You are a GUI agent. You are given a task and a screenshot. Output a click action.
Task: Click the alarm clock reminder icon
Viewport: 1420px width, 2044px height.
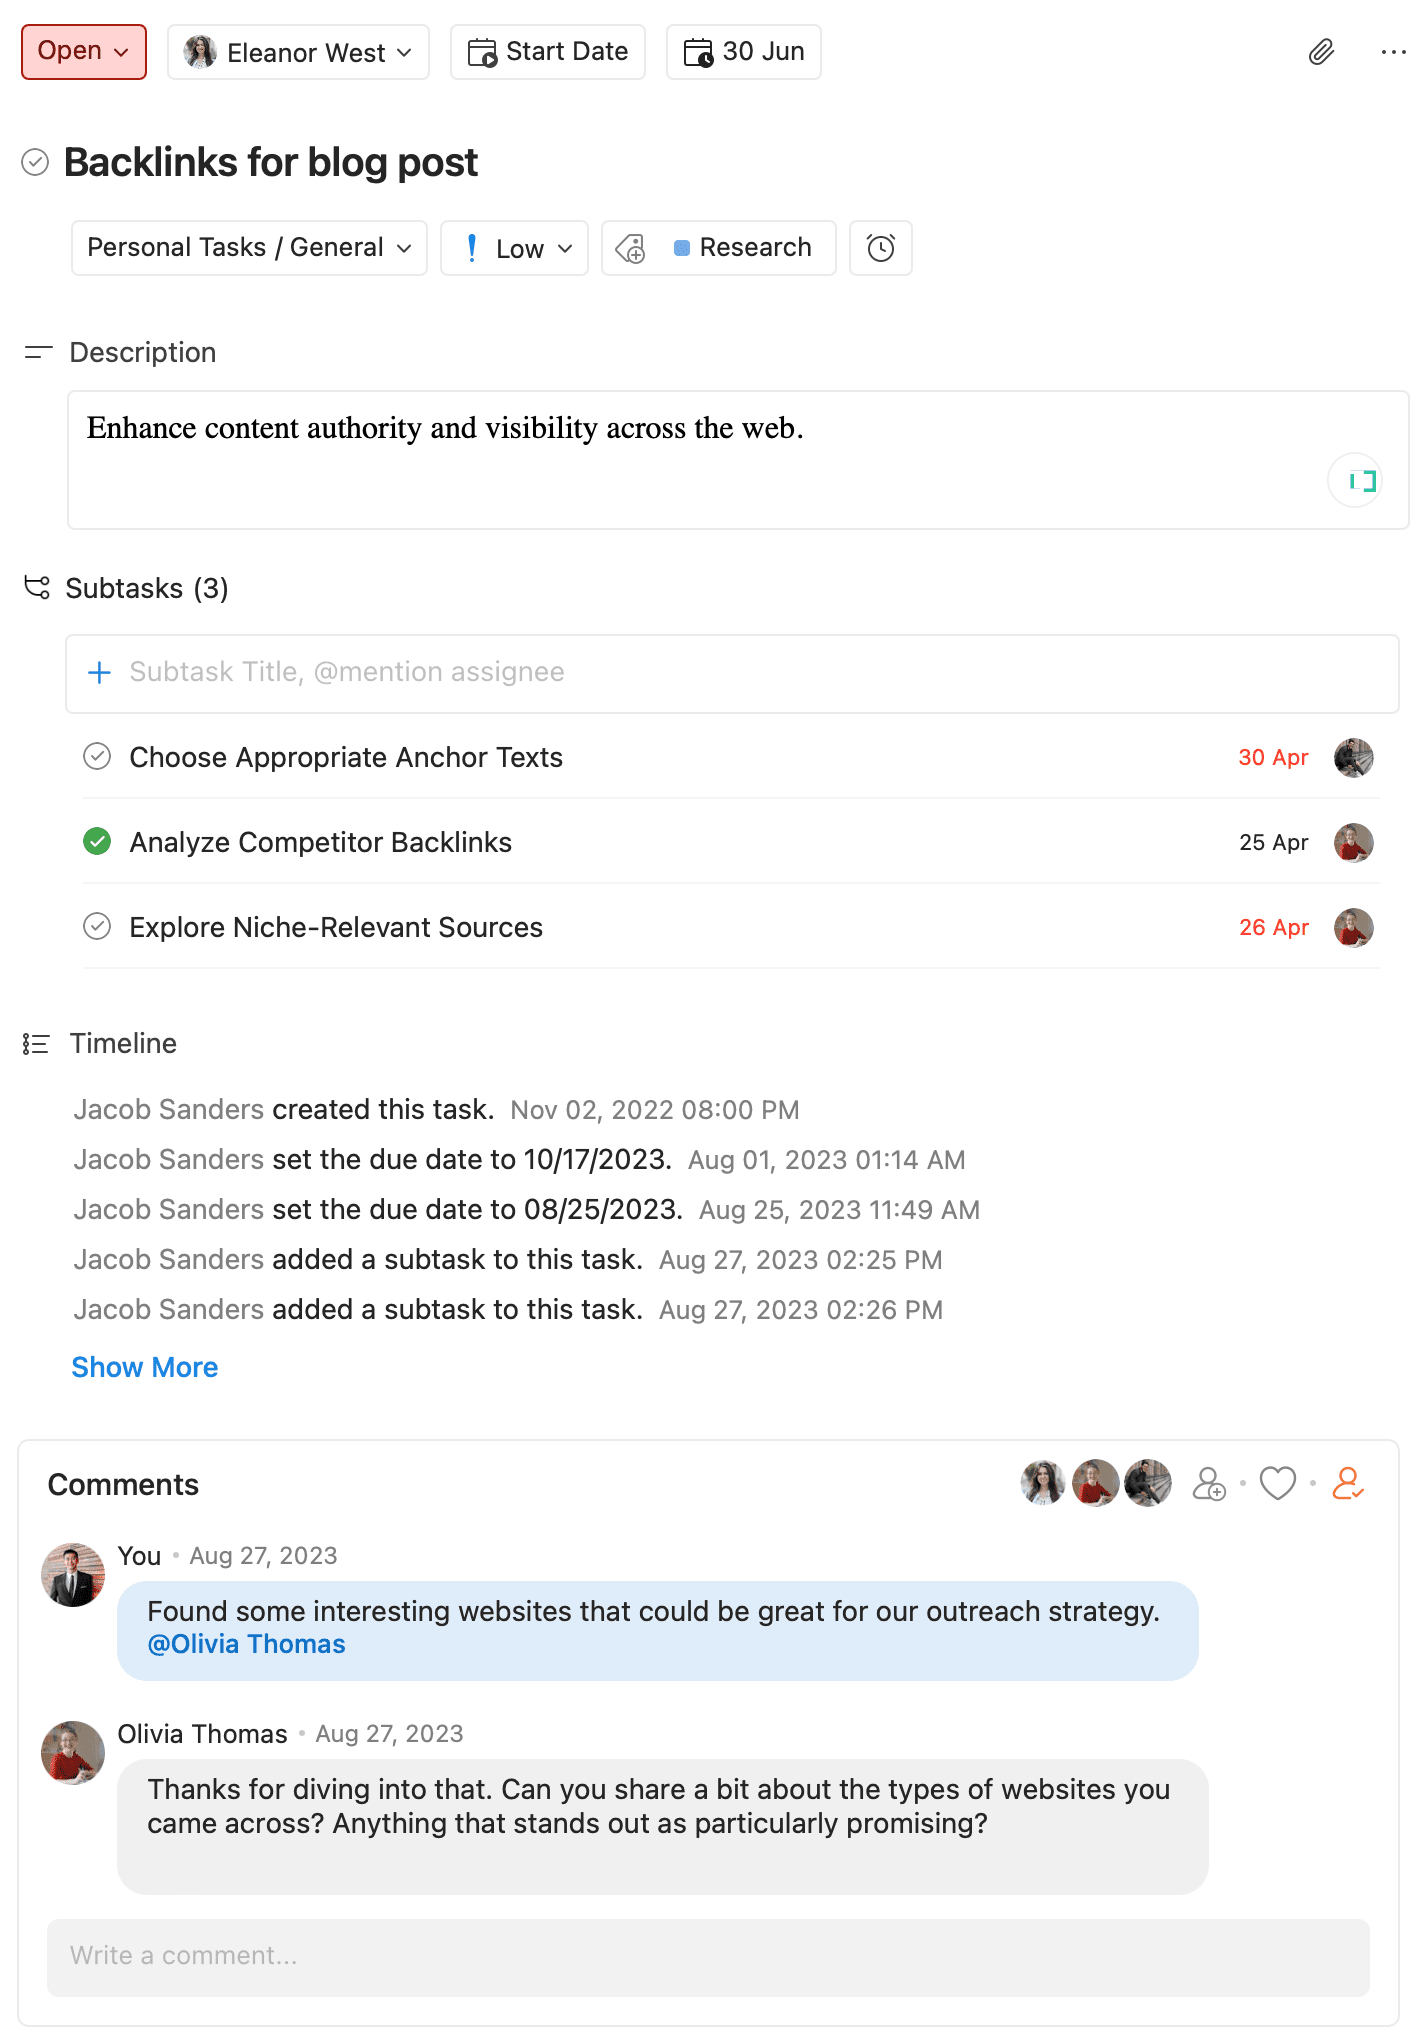tap(880, 248)
